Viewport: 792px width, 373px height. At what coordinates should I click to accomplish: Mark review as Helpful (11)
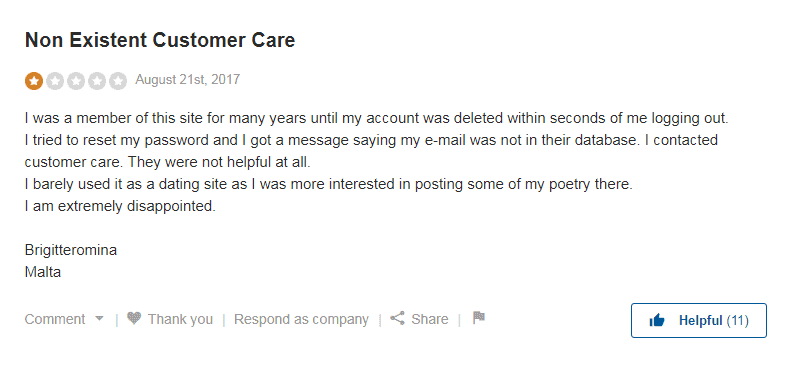click(x=699, y=320)
